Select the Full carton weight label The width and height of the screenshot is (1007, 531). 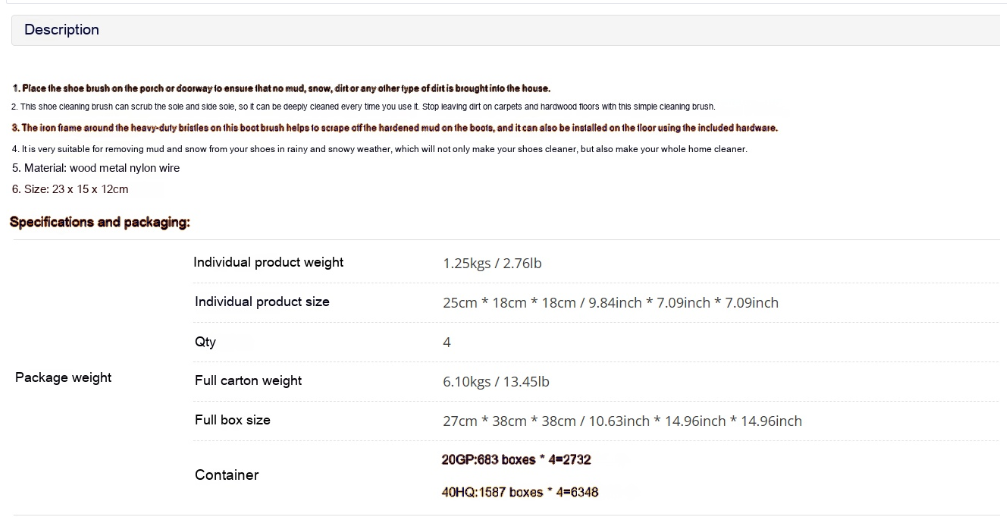[248, 381]
